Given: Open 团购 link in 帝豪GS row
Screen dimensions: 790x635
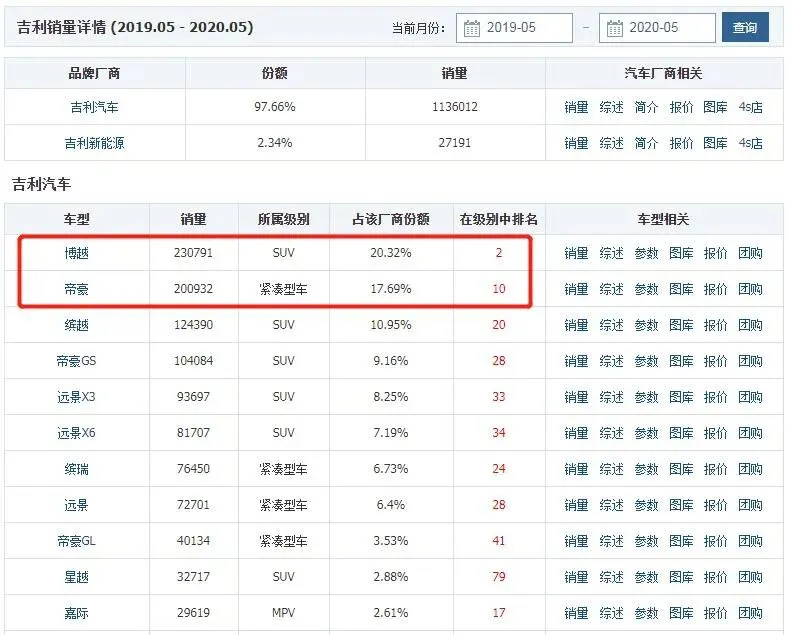Looking at the screenshot, I should click(x=751, y=361).
